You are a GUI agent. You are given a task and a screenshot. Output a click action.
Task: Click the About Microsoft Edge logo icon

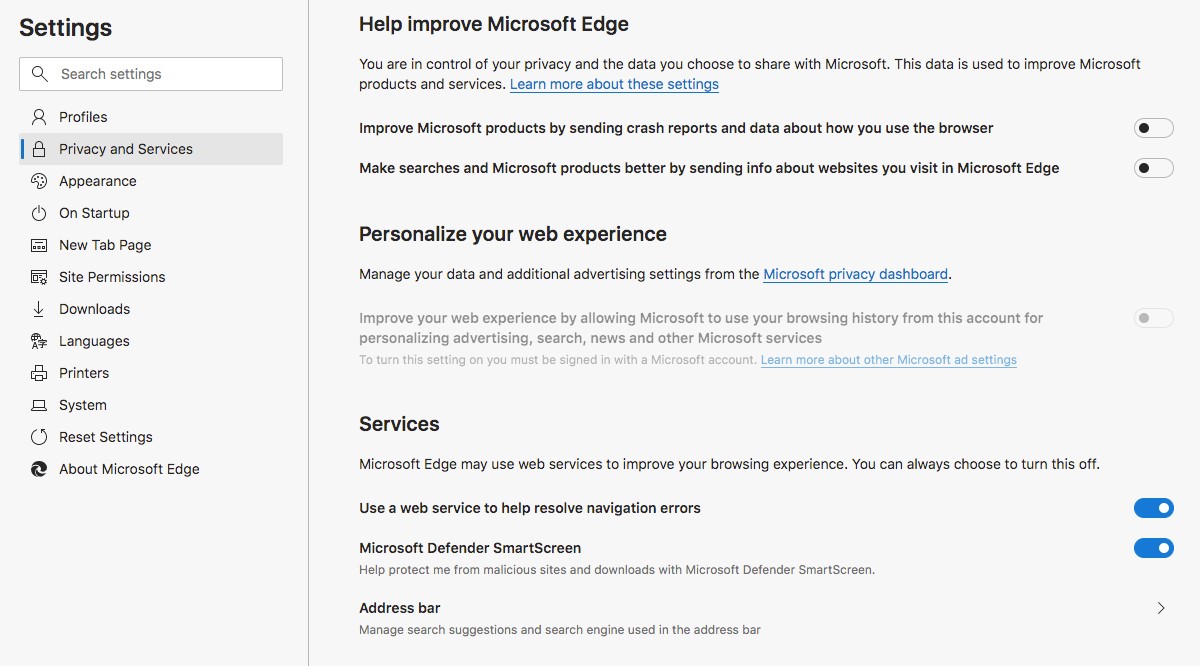coord(38,468)
